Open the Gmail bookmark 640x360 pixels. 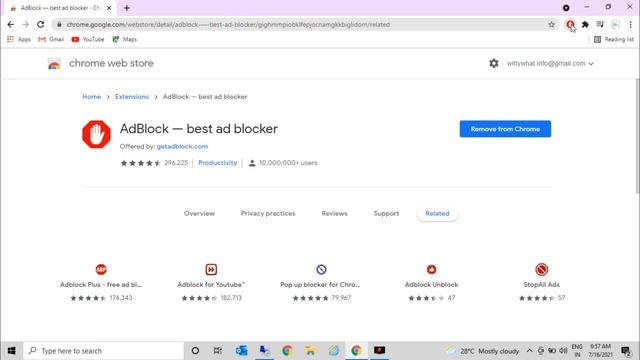51,39
